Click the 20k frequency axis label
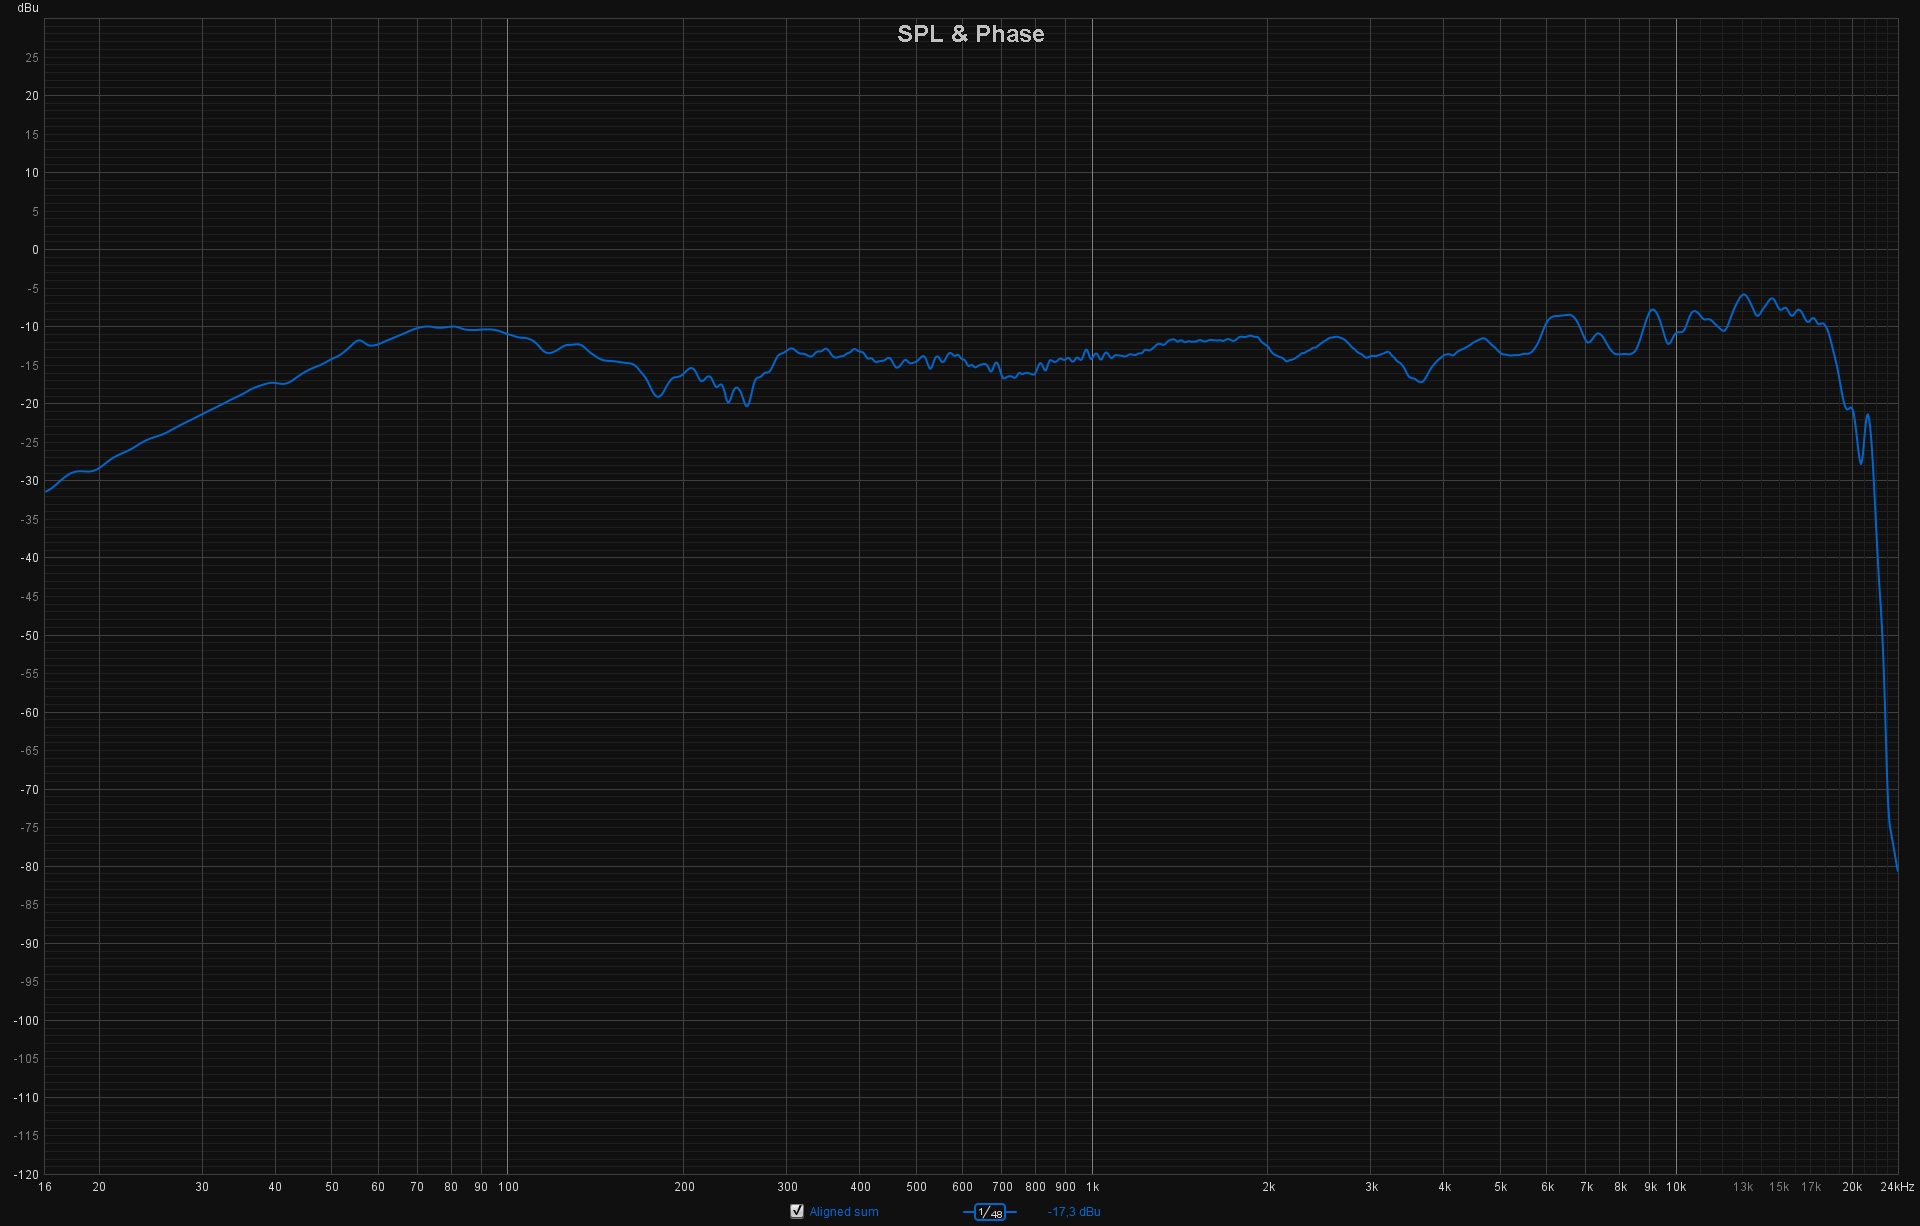Image resolution: width=1920 pixels, height=1226 pixels. click(1852, 1187)
